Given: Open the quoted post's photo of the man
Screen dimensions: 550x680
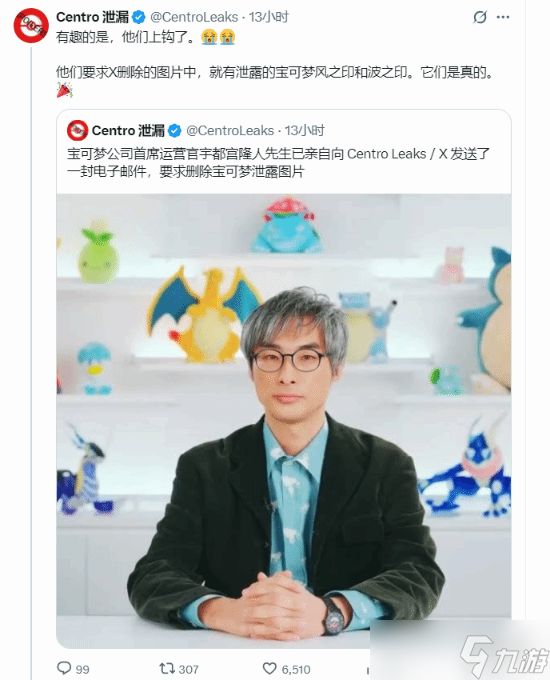Looking at the screenshot, I should pyautogui.click(x=284, y=421).
